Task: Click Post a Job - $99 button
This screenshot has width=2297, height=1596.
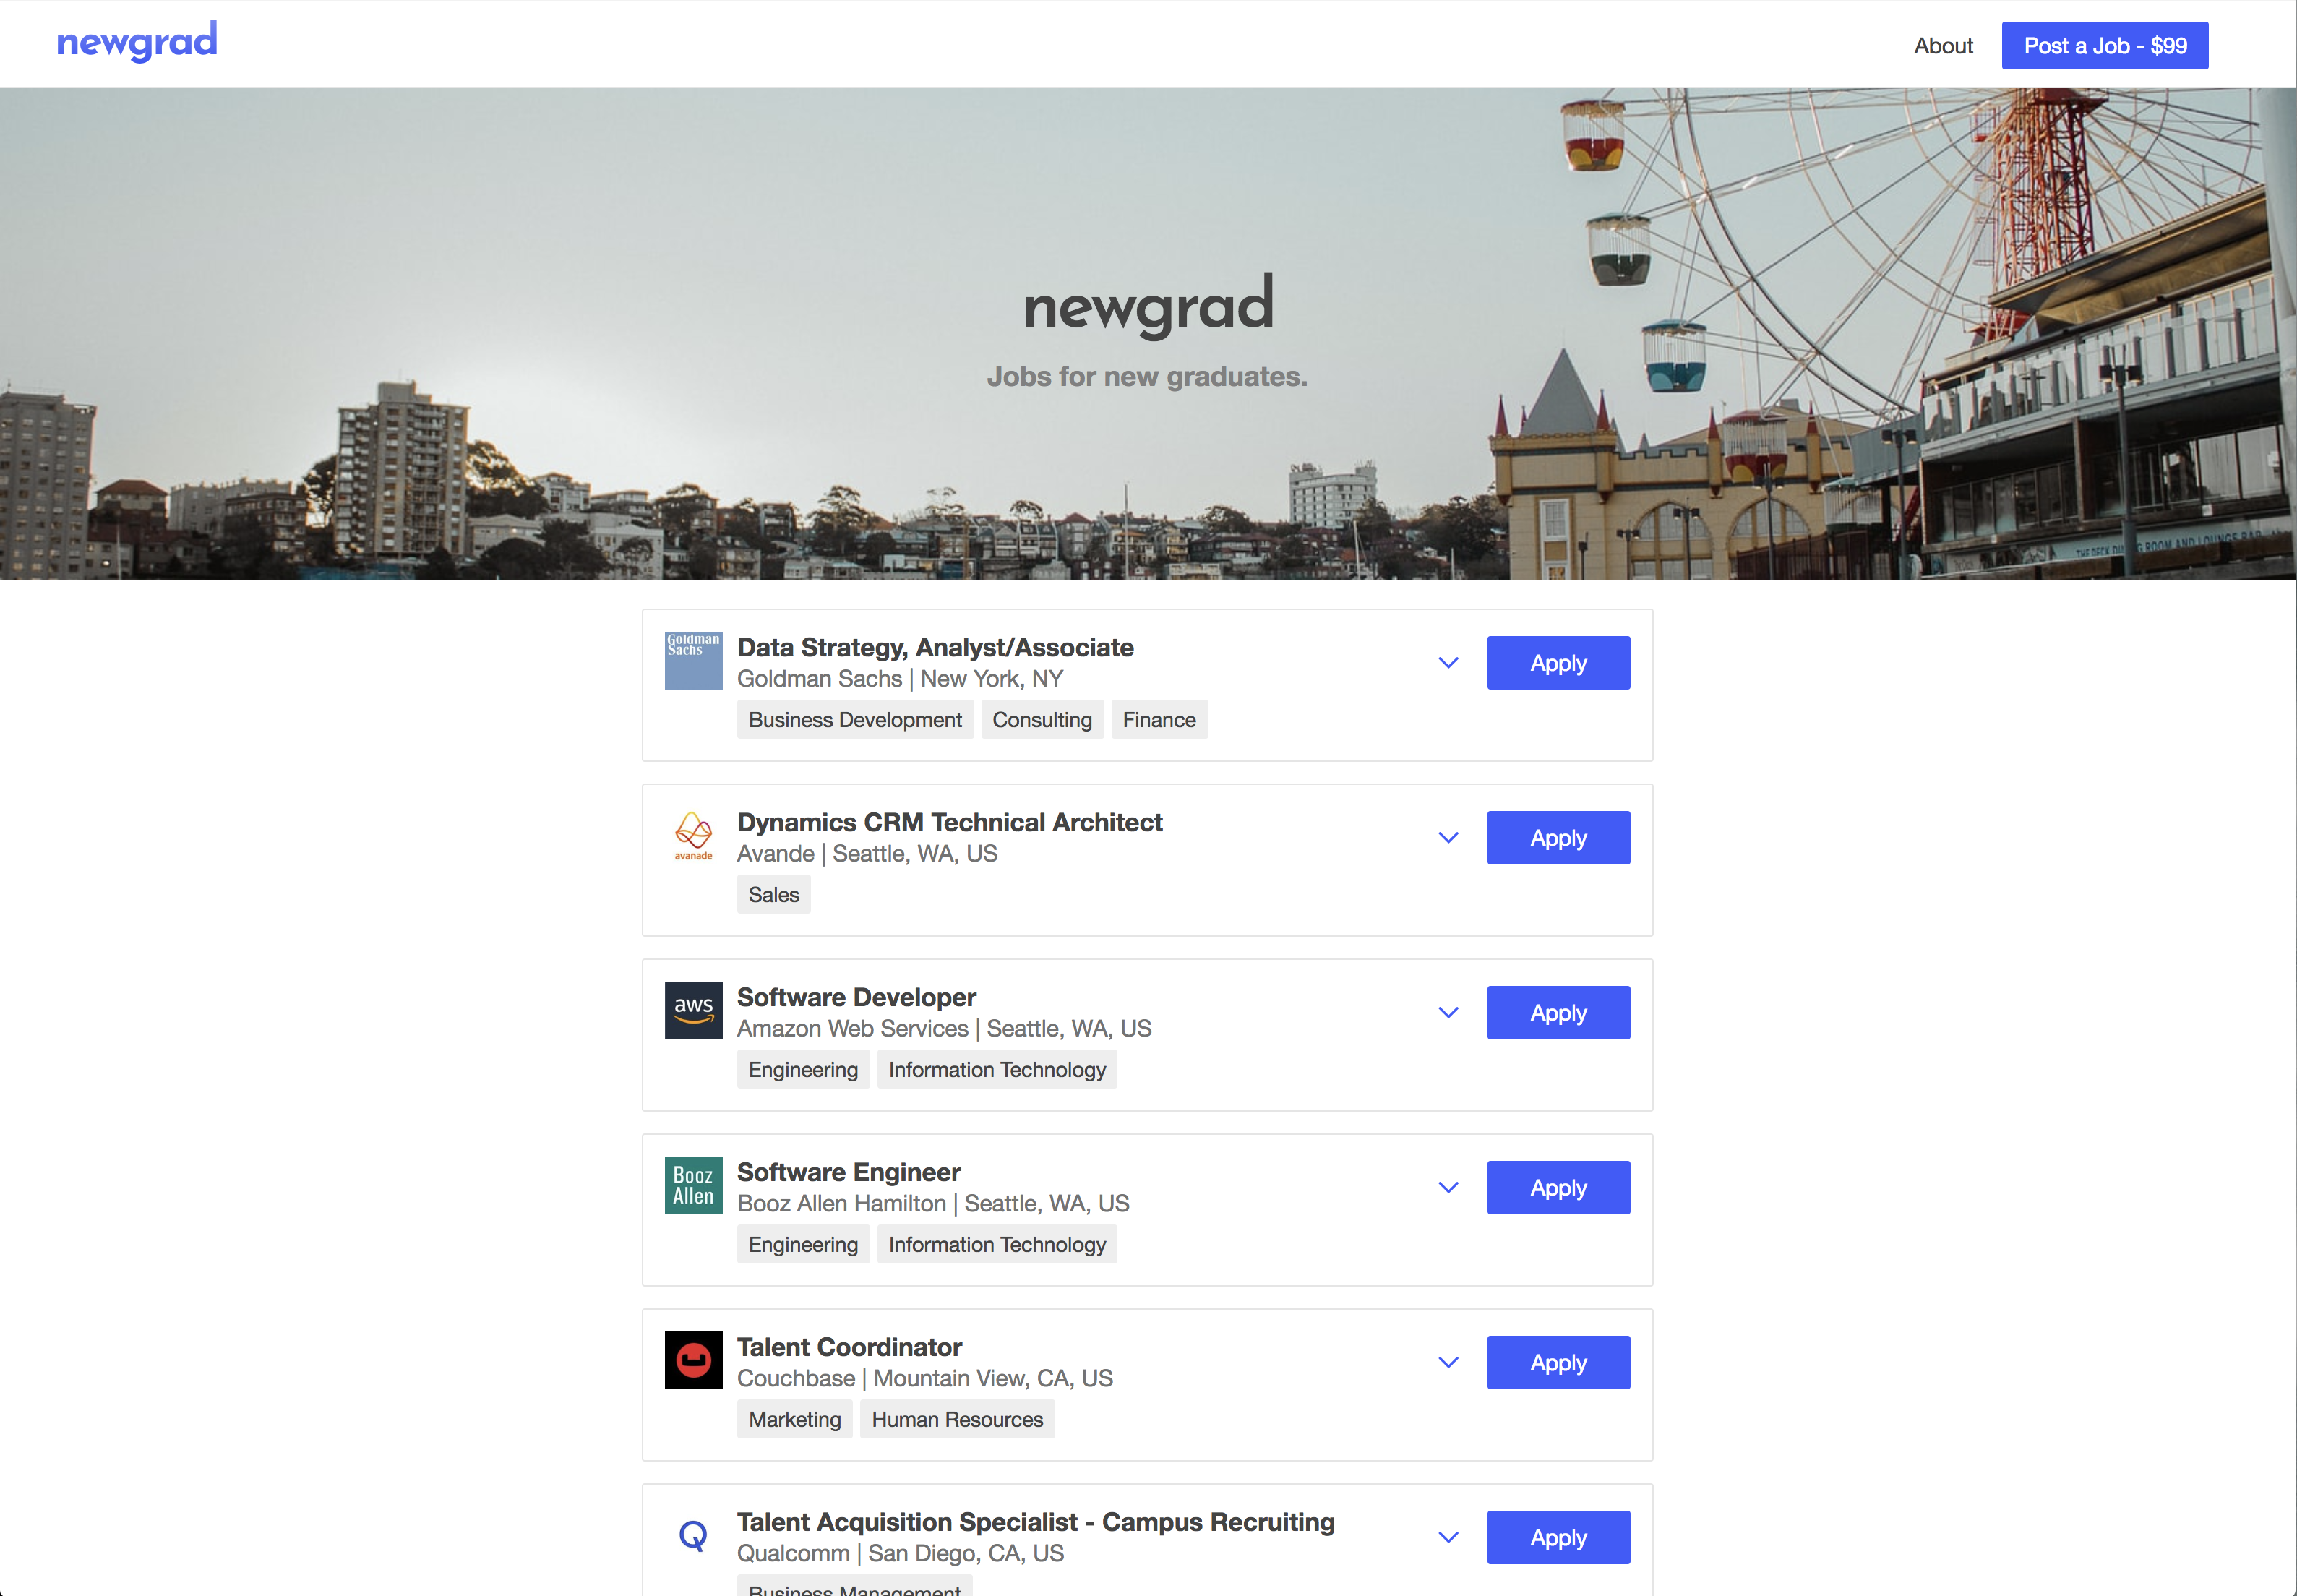Action: (2105, 46)
